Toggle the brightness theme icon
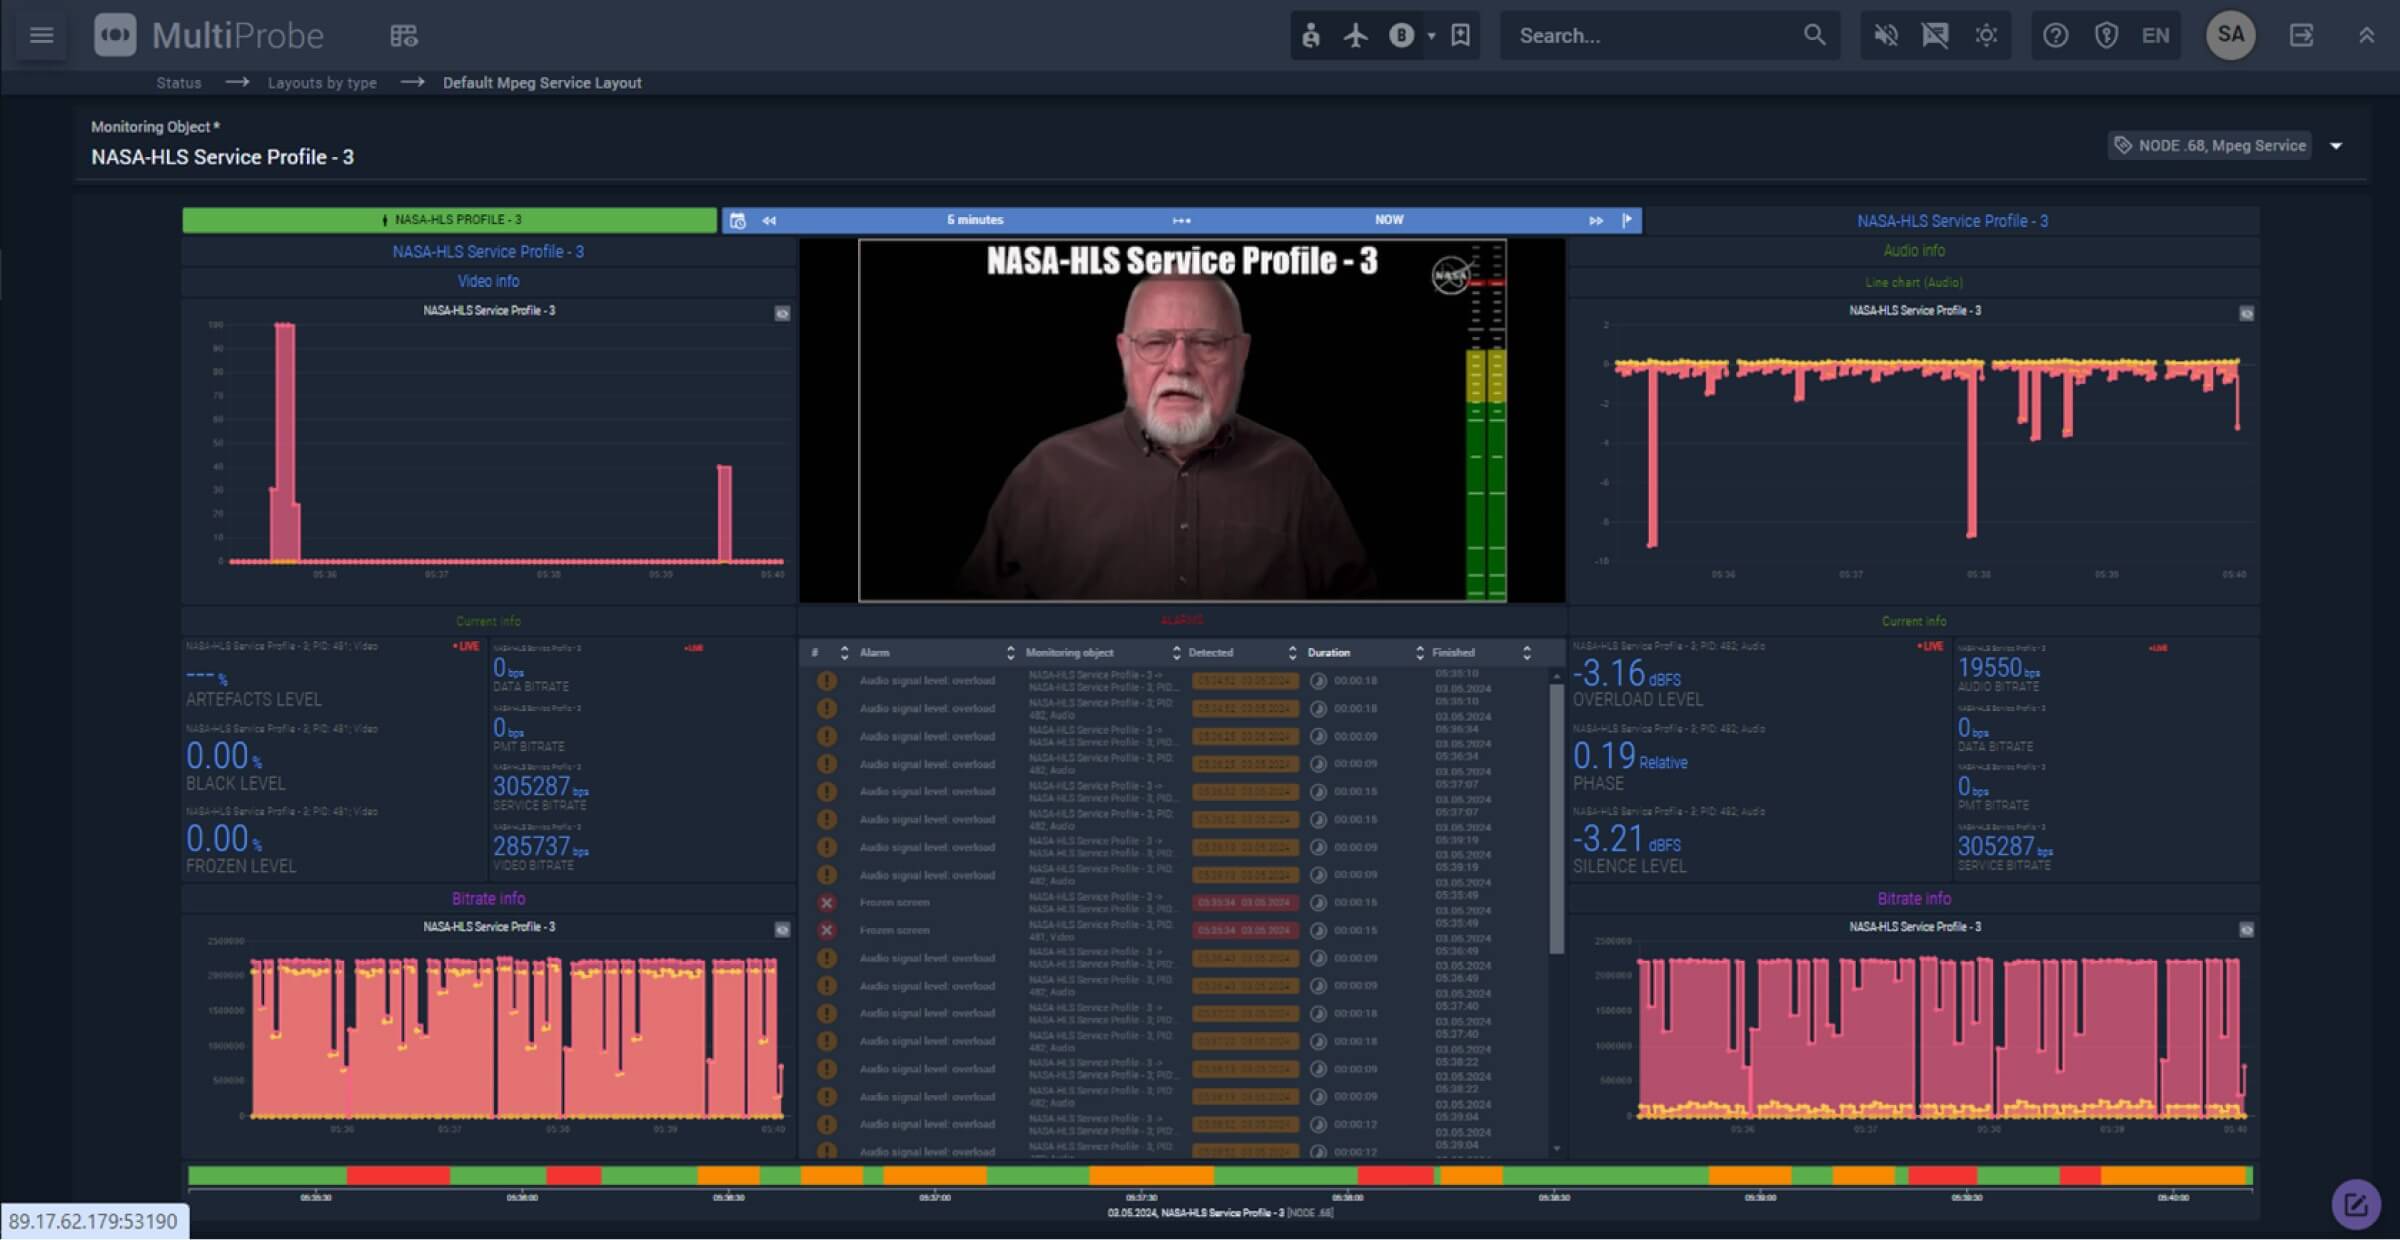2400x1240 pixels. click(x=1986, y=36)
